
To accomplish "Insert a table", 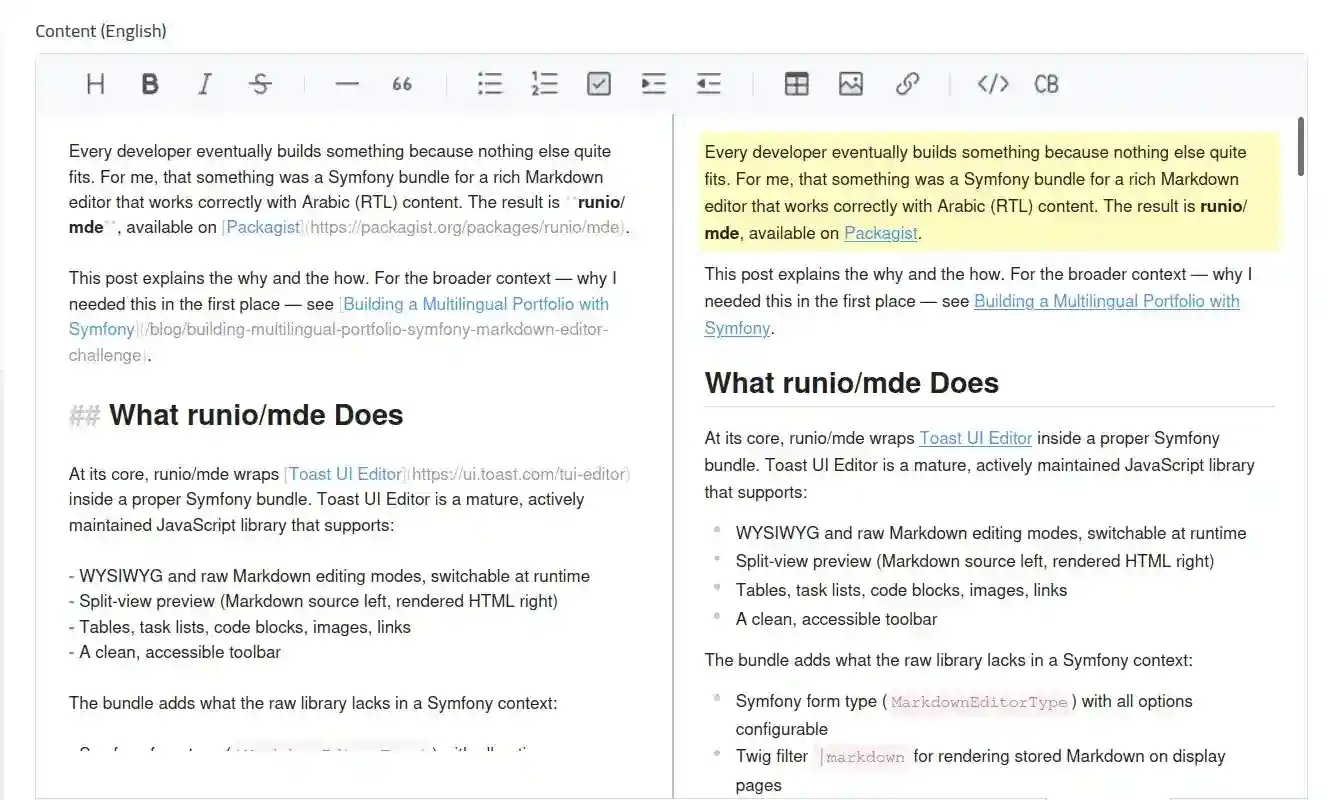I will click(797, 84).
